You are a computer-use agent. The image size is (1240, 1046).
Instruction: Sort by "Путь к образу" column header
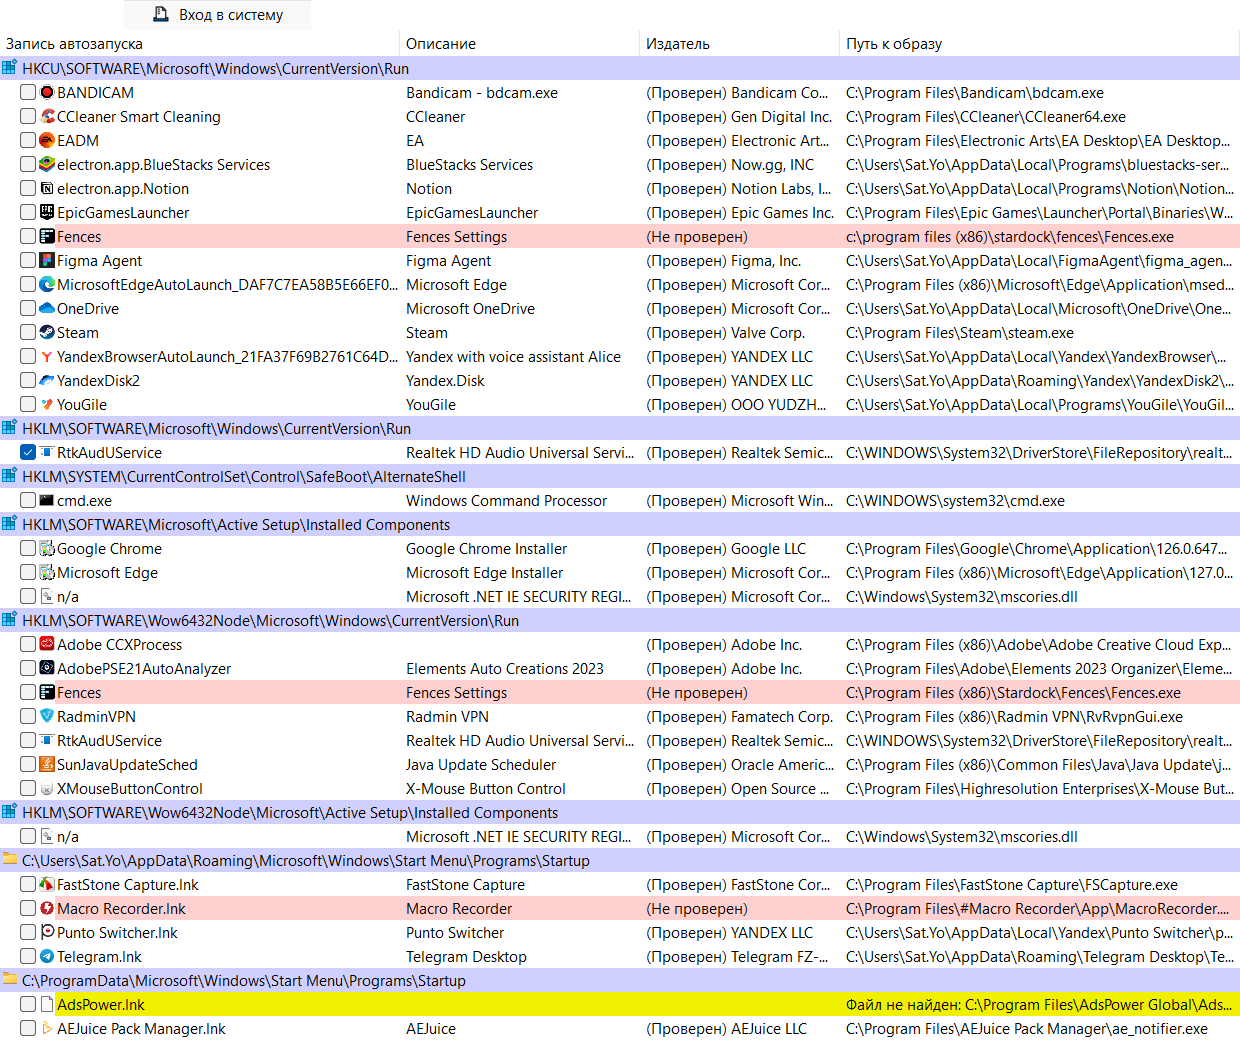tap(1039, 43)
